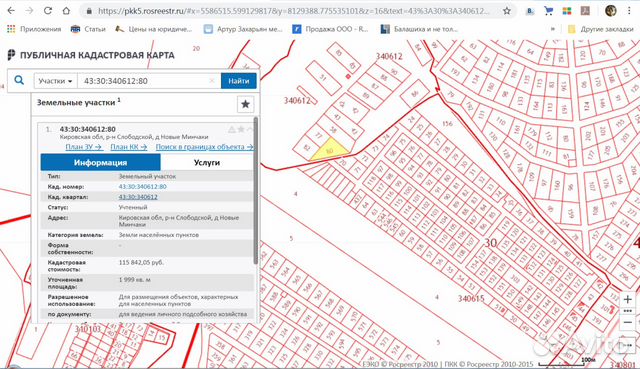Clear the cadastral number search field

click(212, 81)
